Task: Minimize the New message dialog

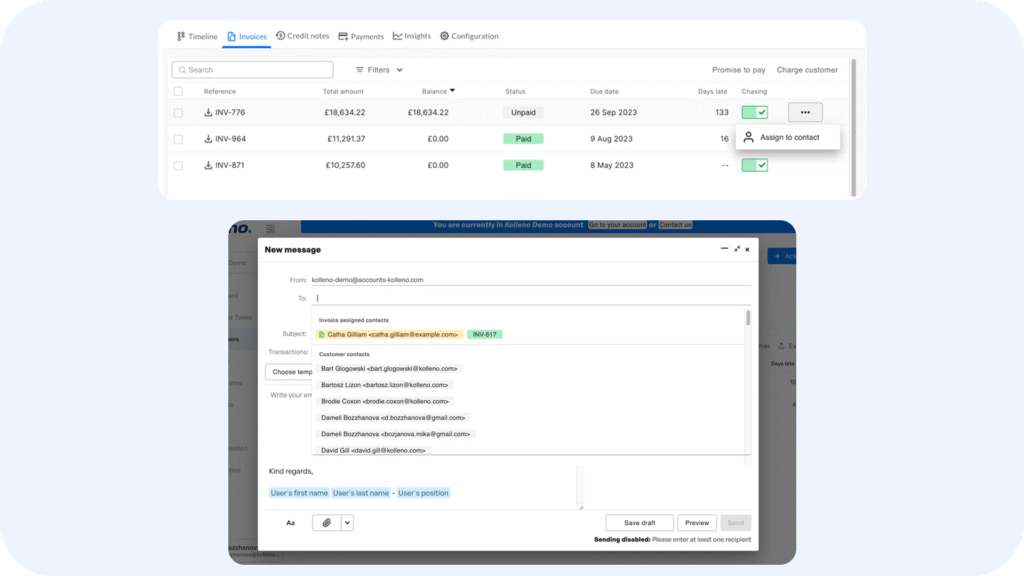Action: [x=724, y=249]
